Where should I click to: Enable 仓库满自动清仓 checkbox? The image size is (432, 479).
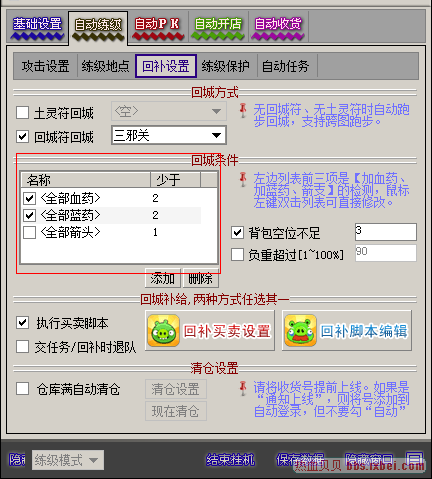pos(22,389)
